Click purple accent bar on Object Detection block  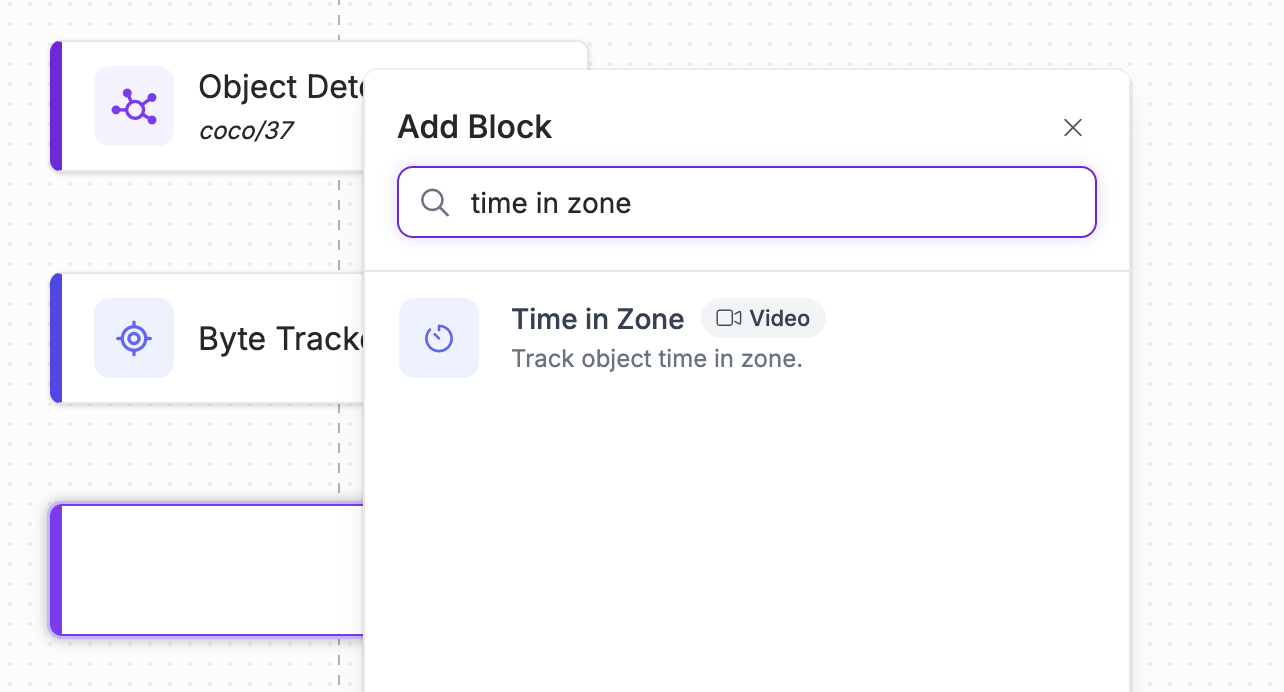click(x=56, y=106)
